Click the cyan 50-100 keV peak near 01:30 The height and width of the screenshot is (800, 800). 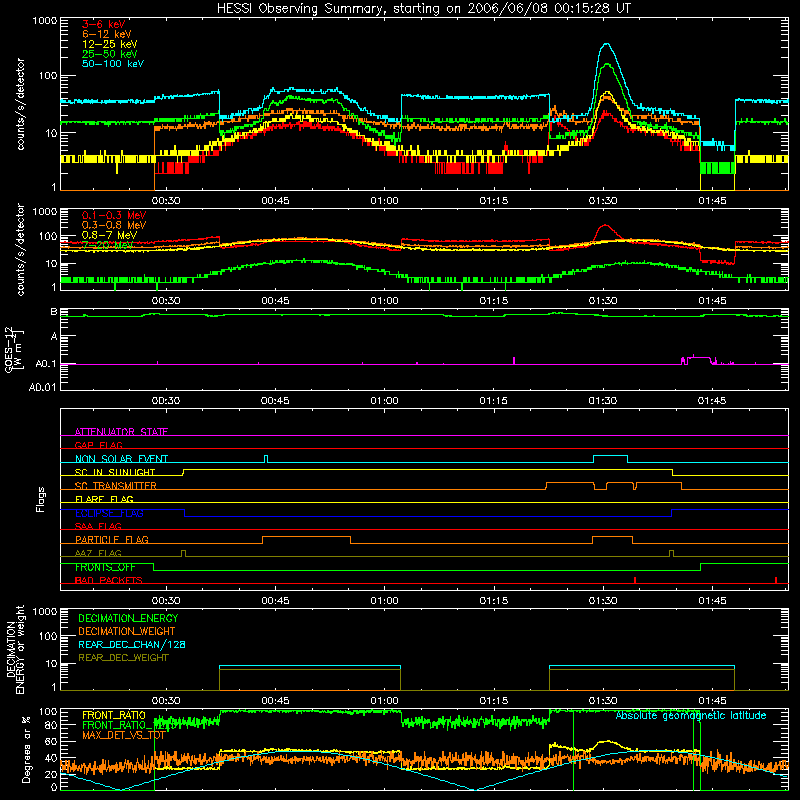[x=606, y=44]
